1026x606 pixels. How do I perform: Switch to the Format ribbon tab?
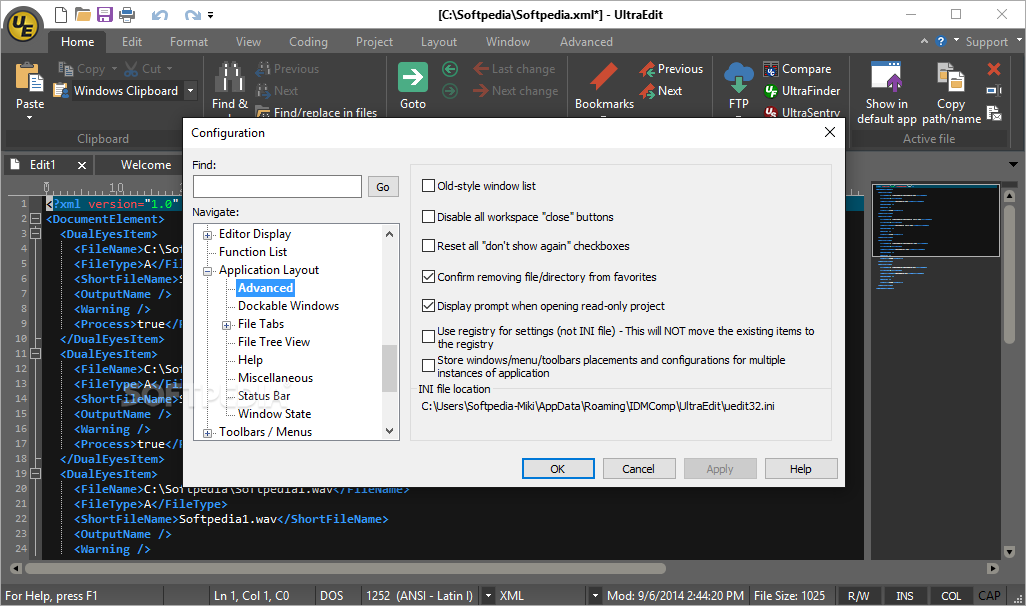[x=188, y=42]
